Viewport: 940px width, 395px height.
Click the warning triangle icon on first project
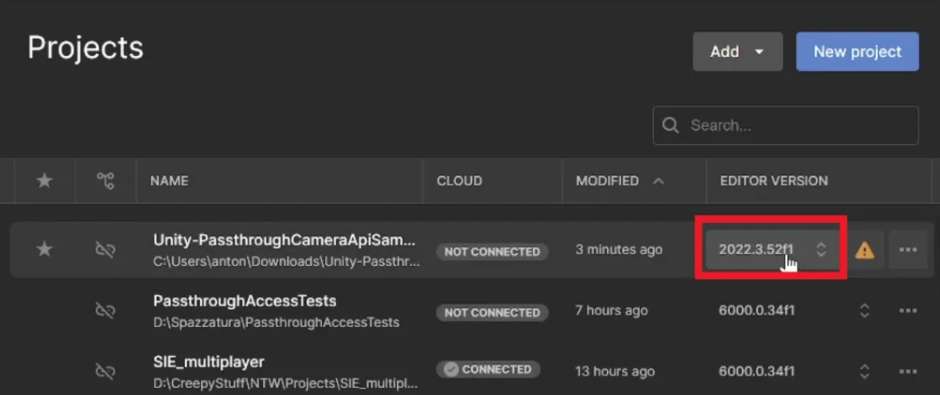[864, 250]
